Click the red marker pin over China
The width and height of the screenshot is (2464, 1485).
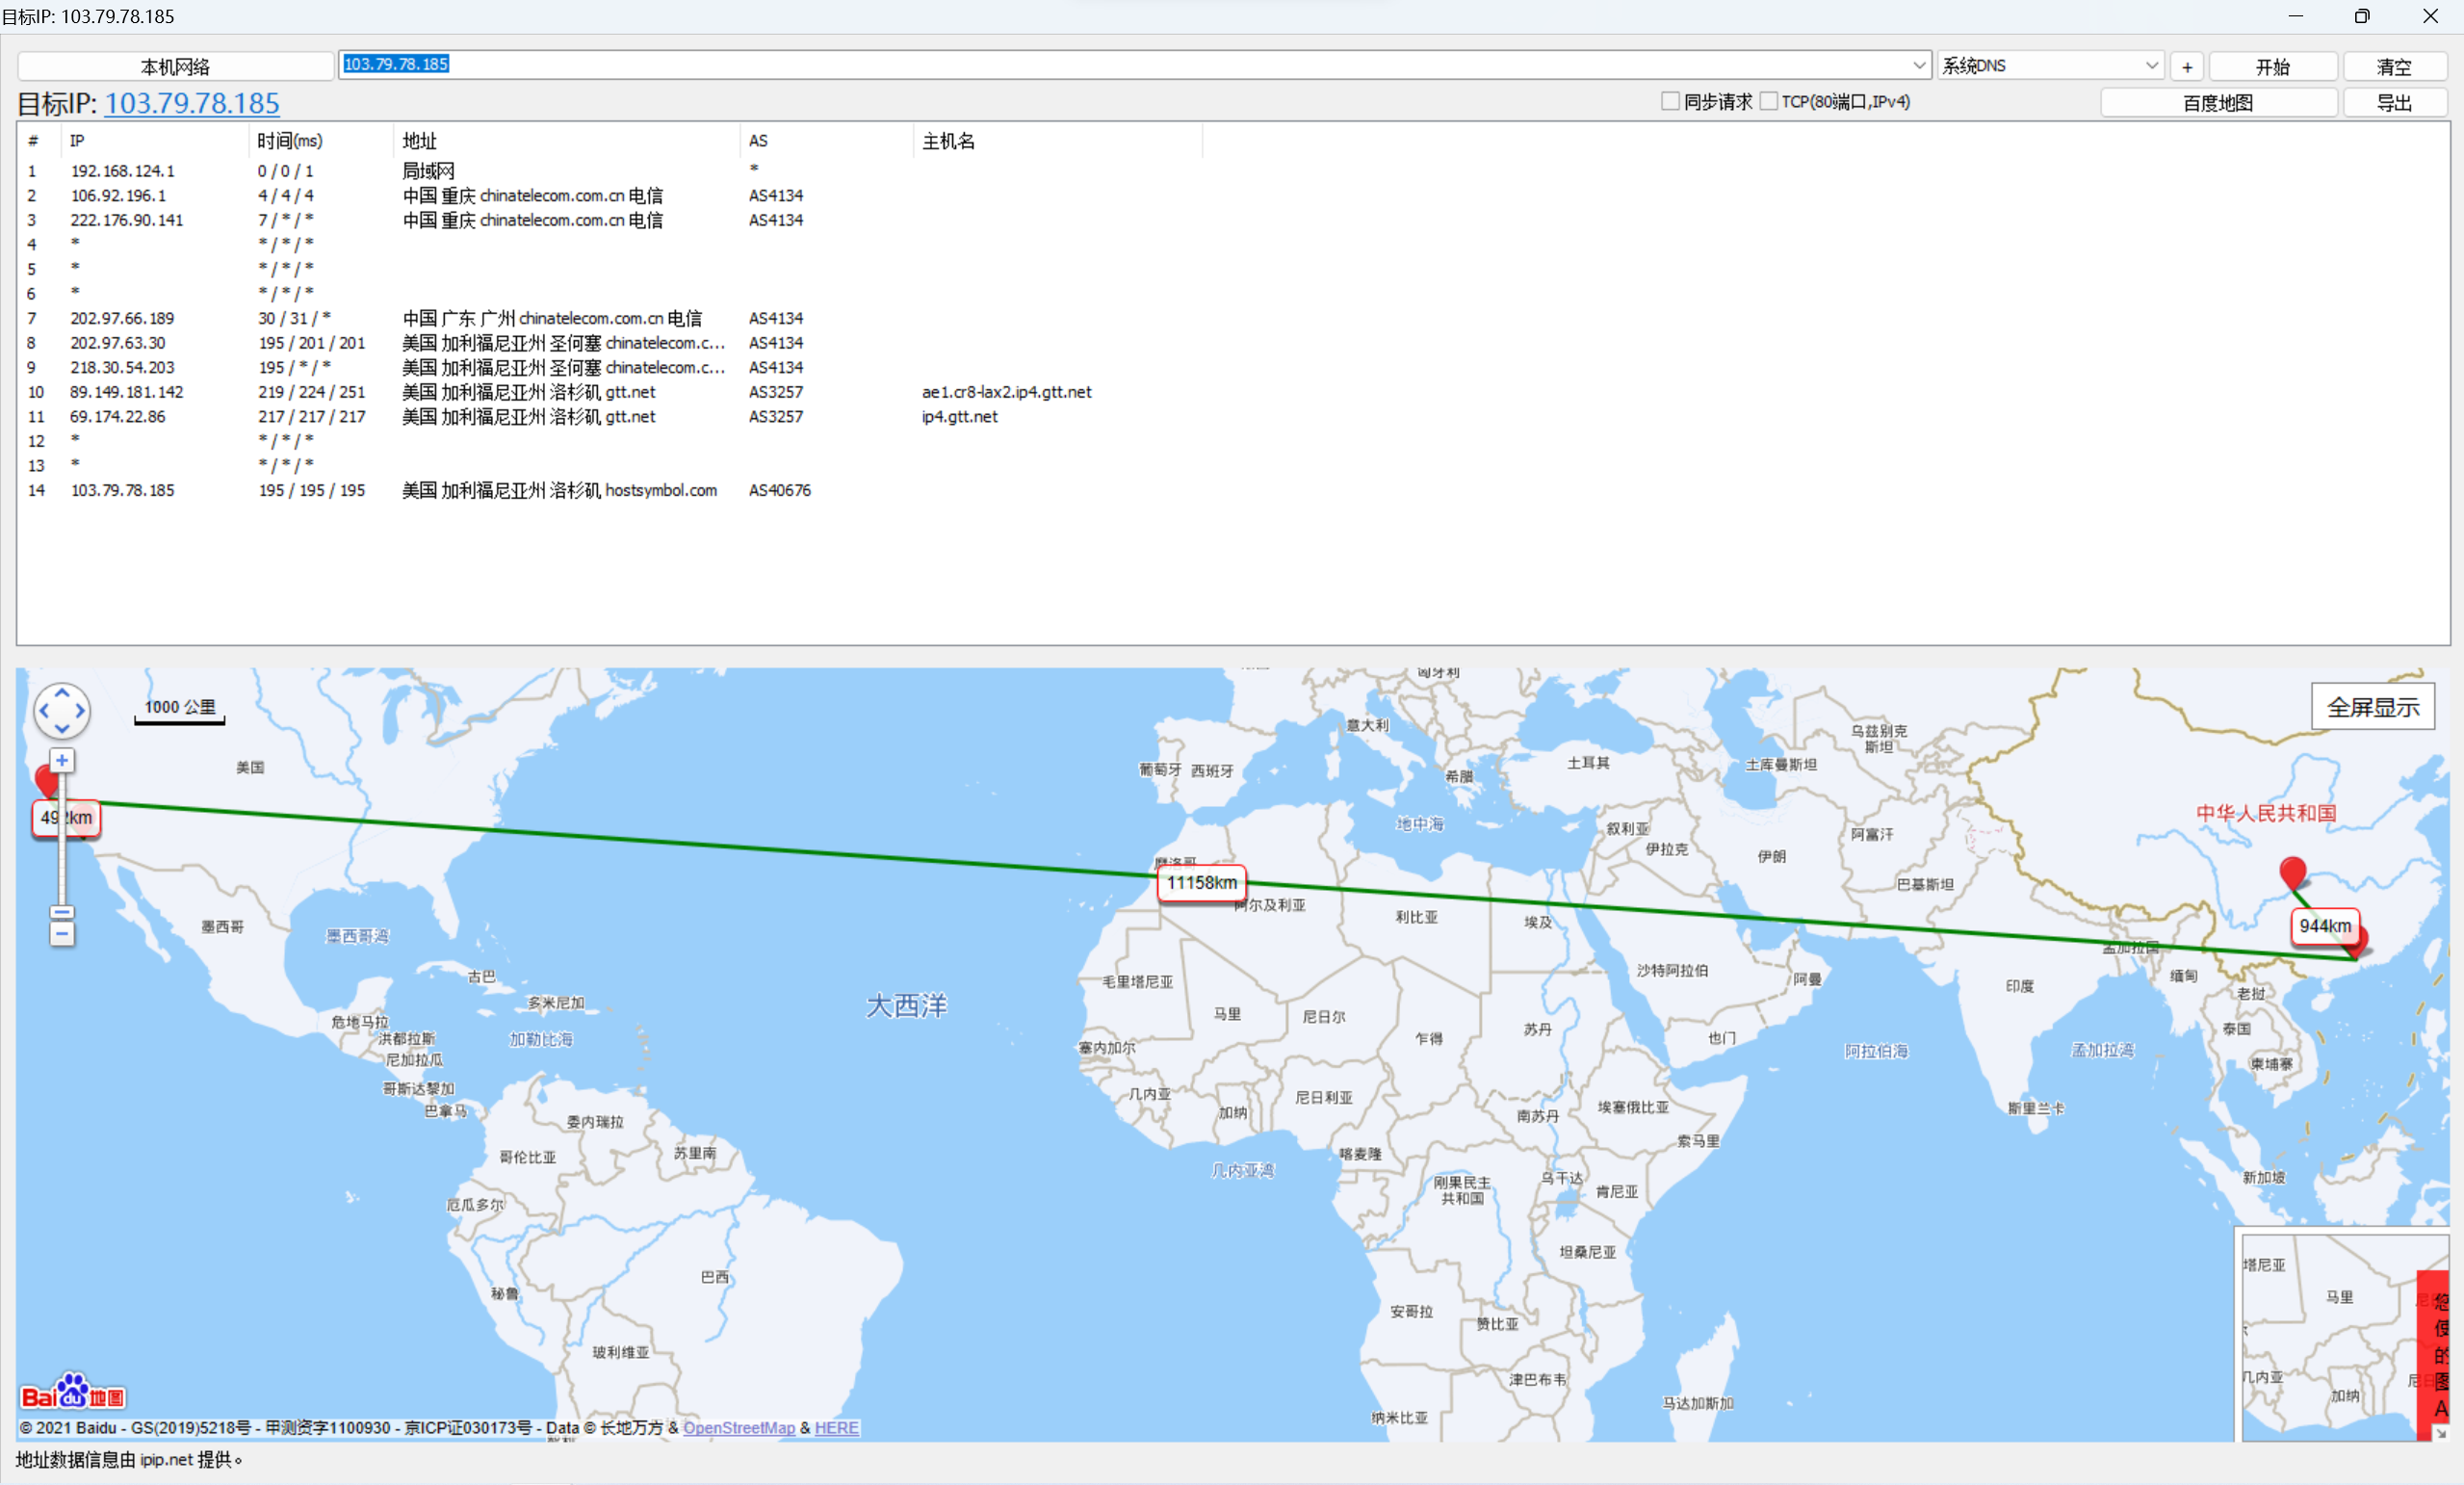click(2292, 871)
